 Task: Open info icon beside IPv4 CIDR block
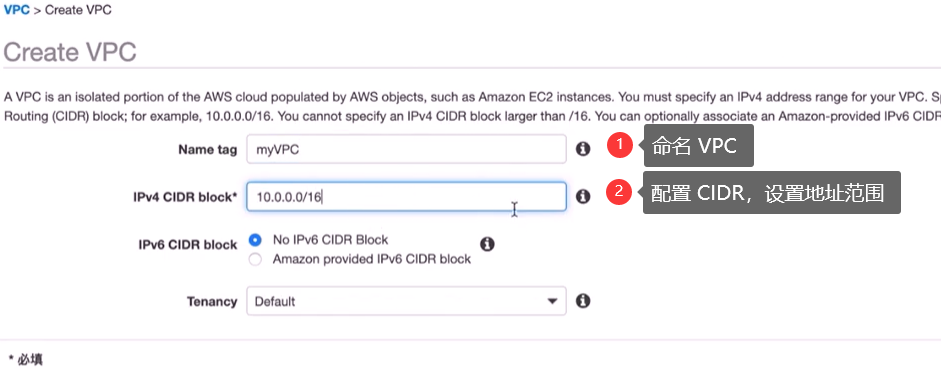point(583,196)
